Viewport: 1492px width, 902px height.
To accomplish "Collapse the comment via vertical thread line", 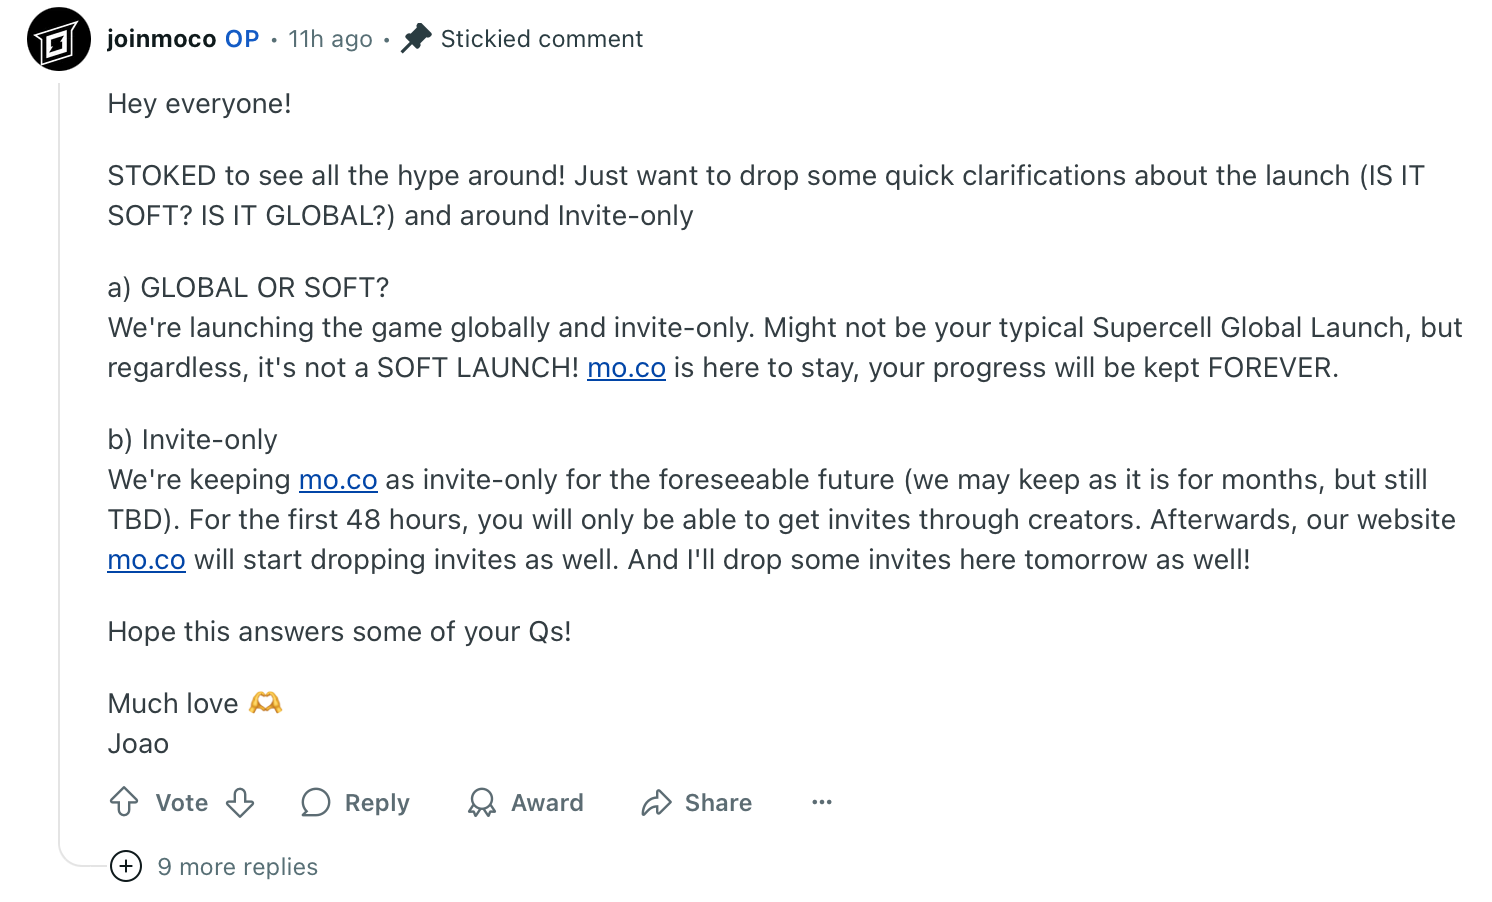I will pyautogui.click(x=59, y=450).
